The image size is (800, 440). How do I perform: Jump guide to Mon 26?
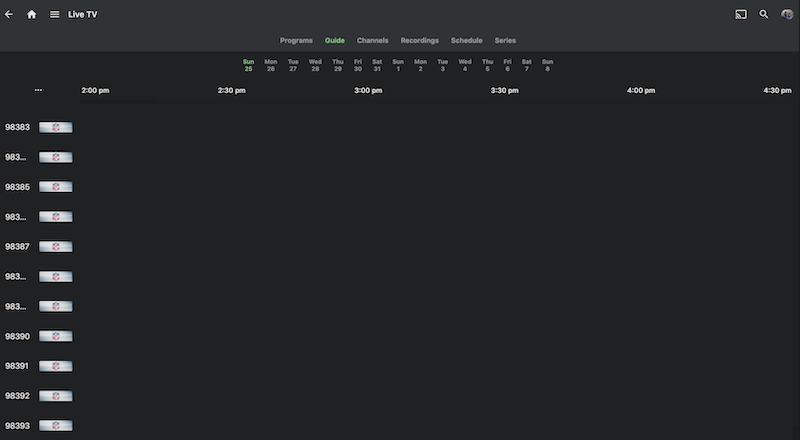pos(270,65)
